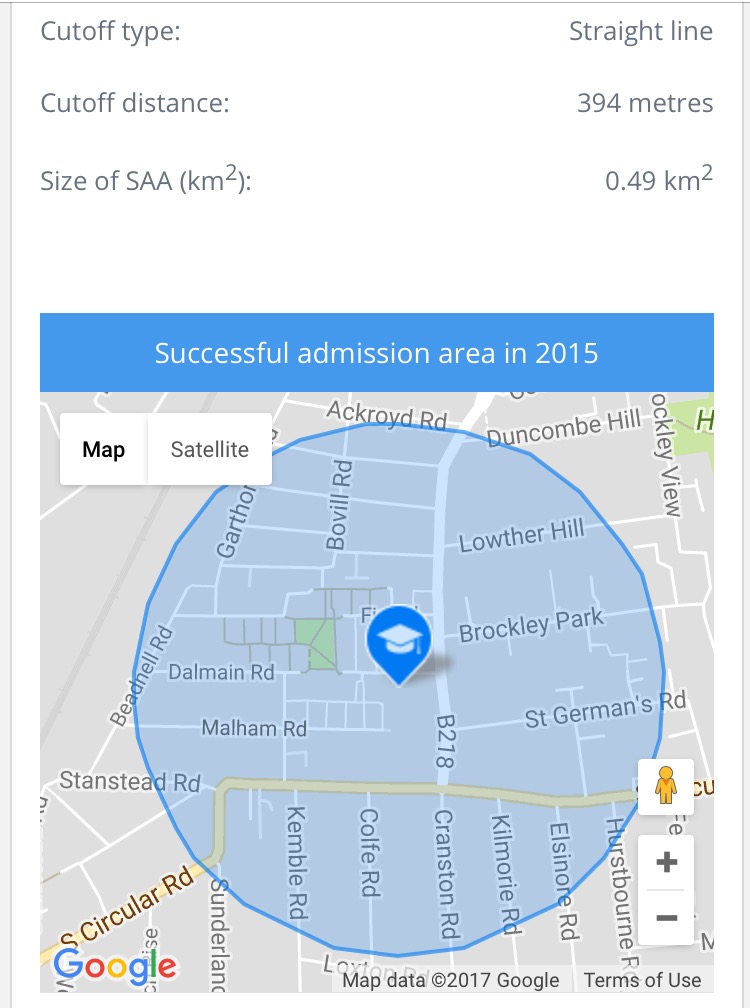The height and width of the screenshot is (1008, 750).
Task: Click the Dalmain Rd label
Action: (221, 672)
